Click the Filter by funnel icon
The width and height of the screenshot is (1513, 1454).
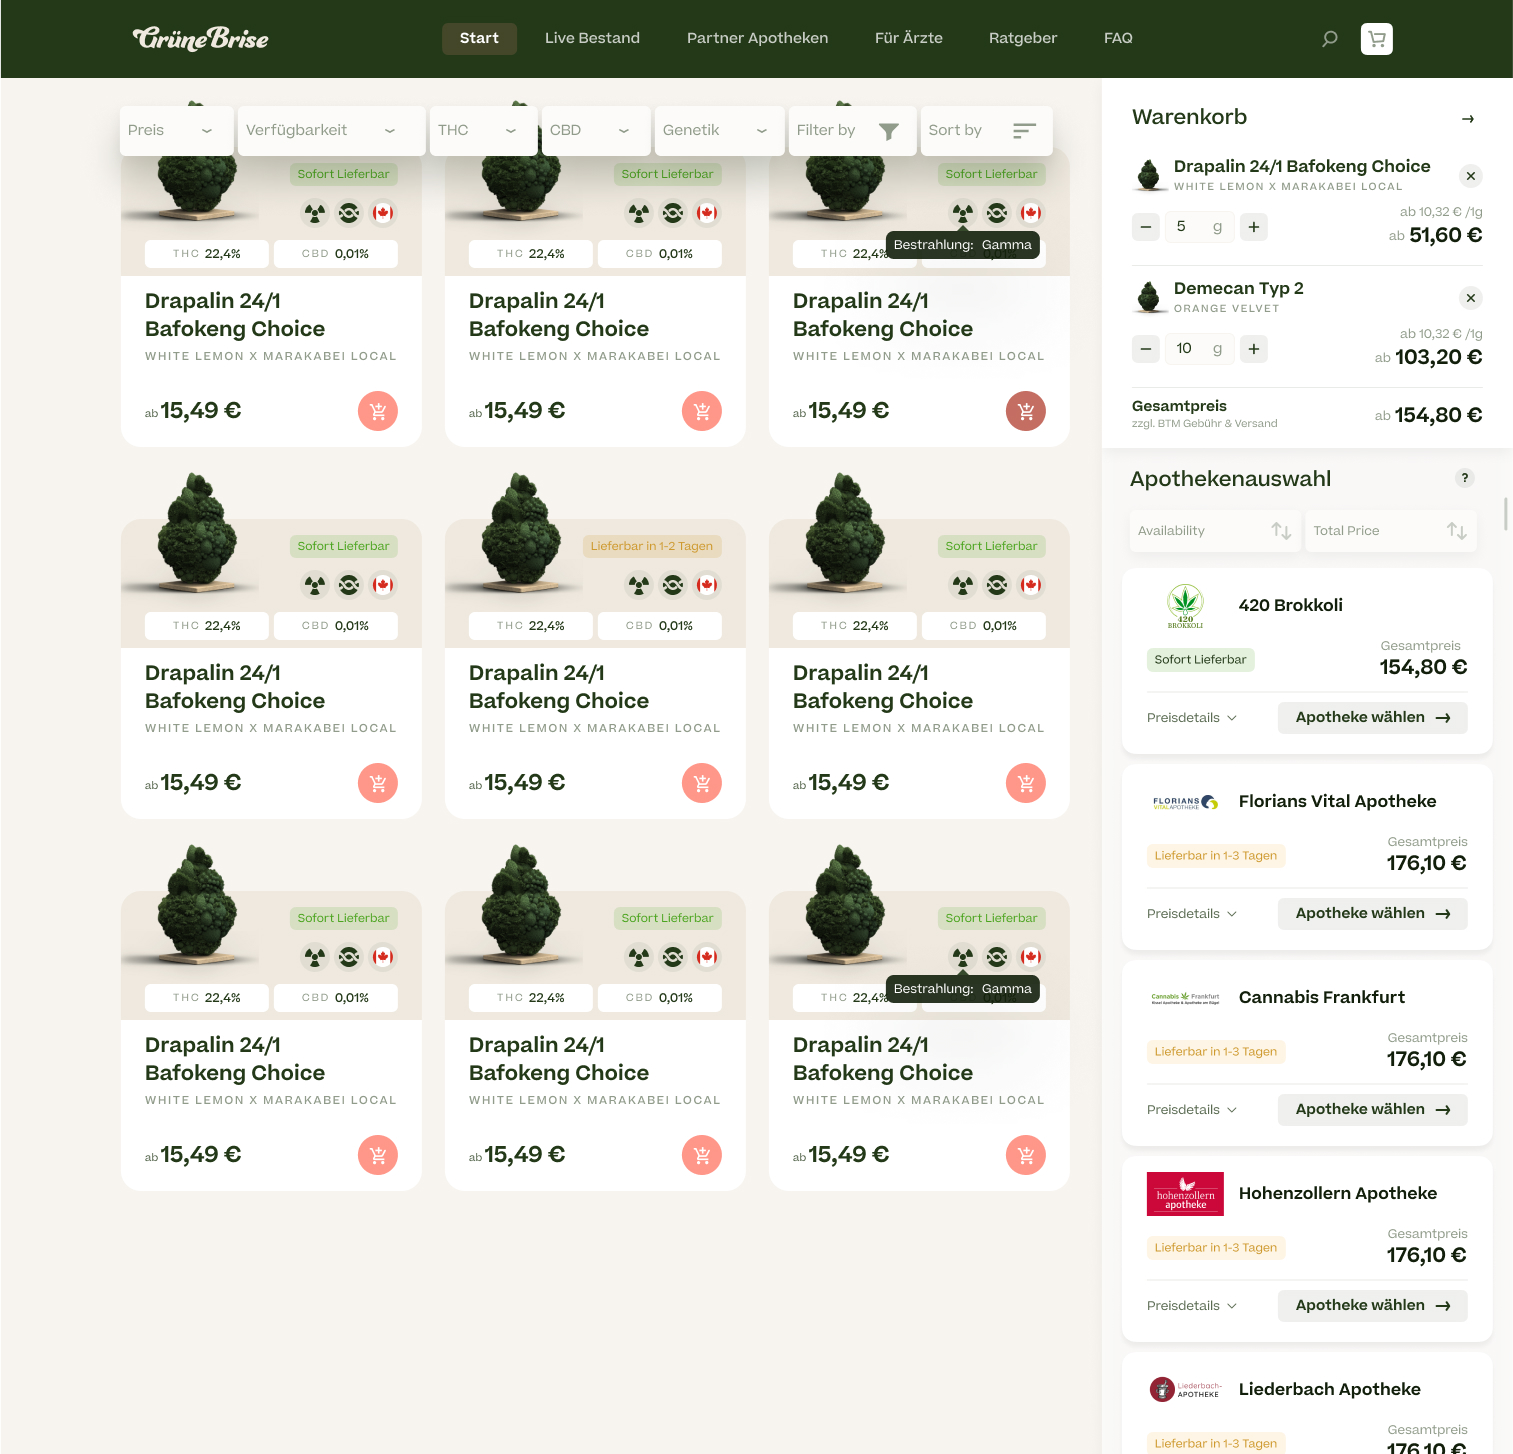click(888, 131)
